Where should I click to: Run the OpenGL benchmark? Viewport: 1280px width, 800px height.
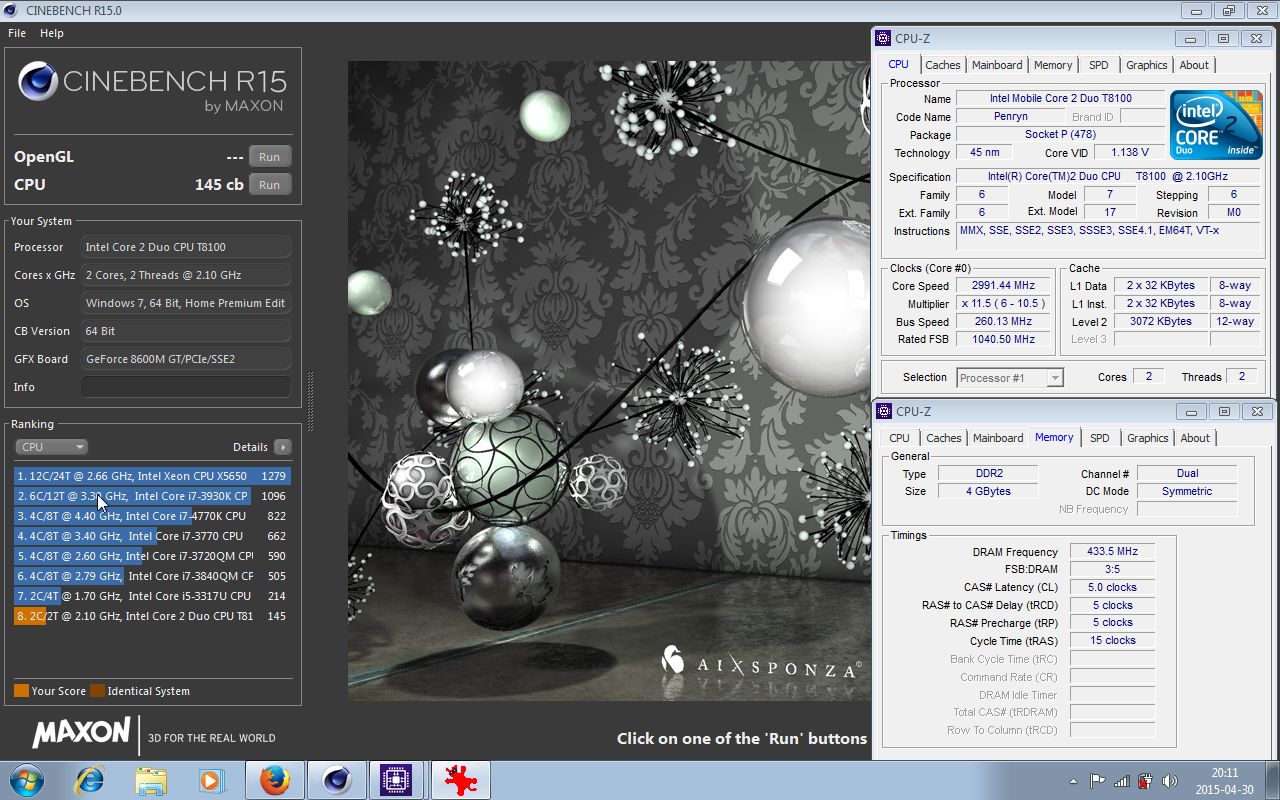[270, 157]
